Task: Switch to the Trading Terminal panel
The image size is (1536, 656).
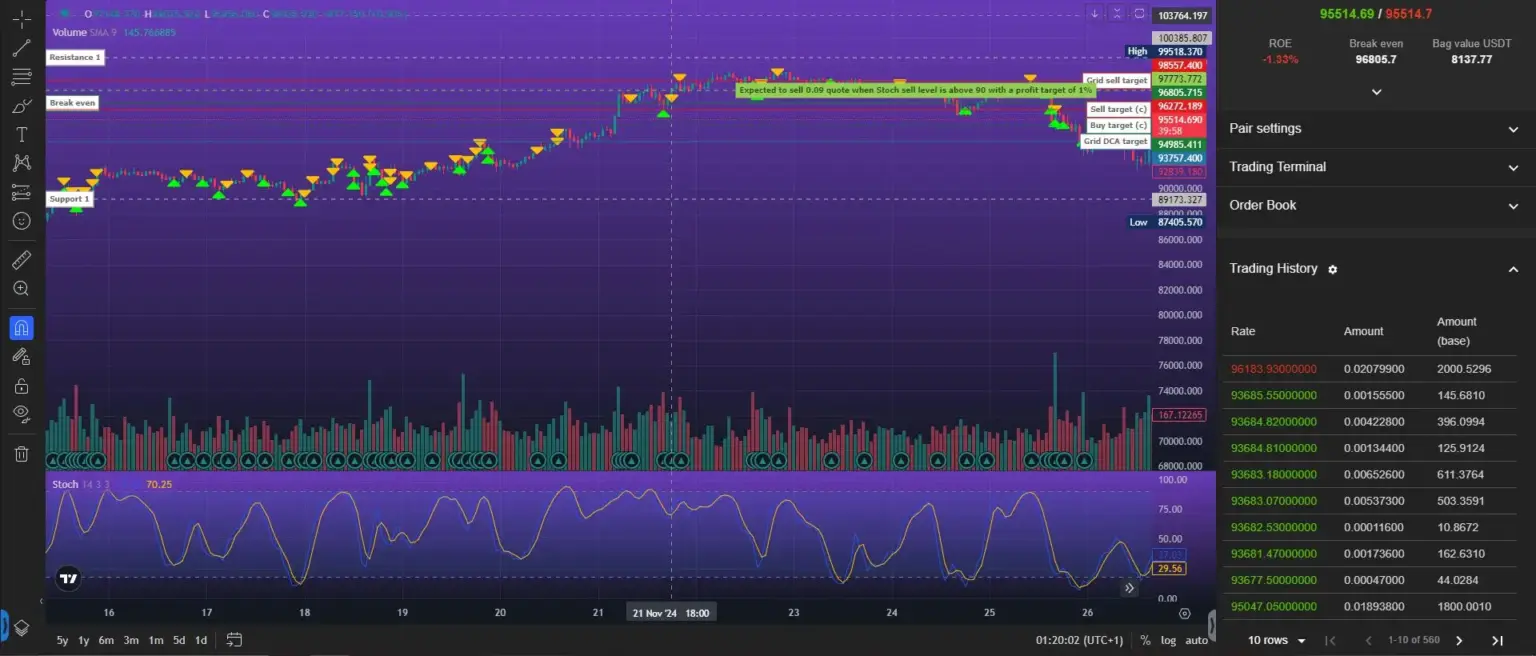Action: point(1376,166)
